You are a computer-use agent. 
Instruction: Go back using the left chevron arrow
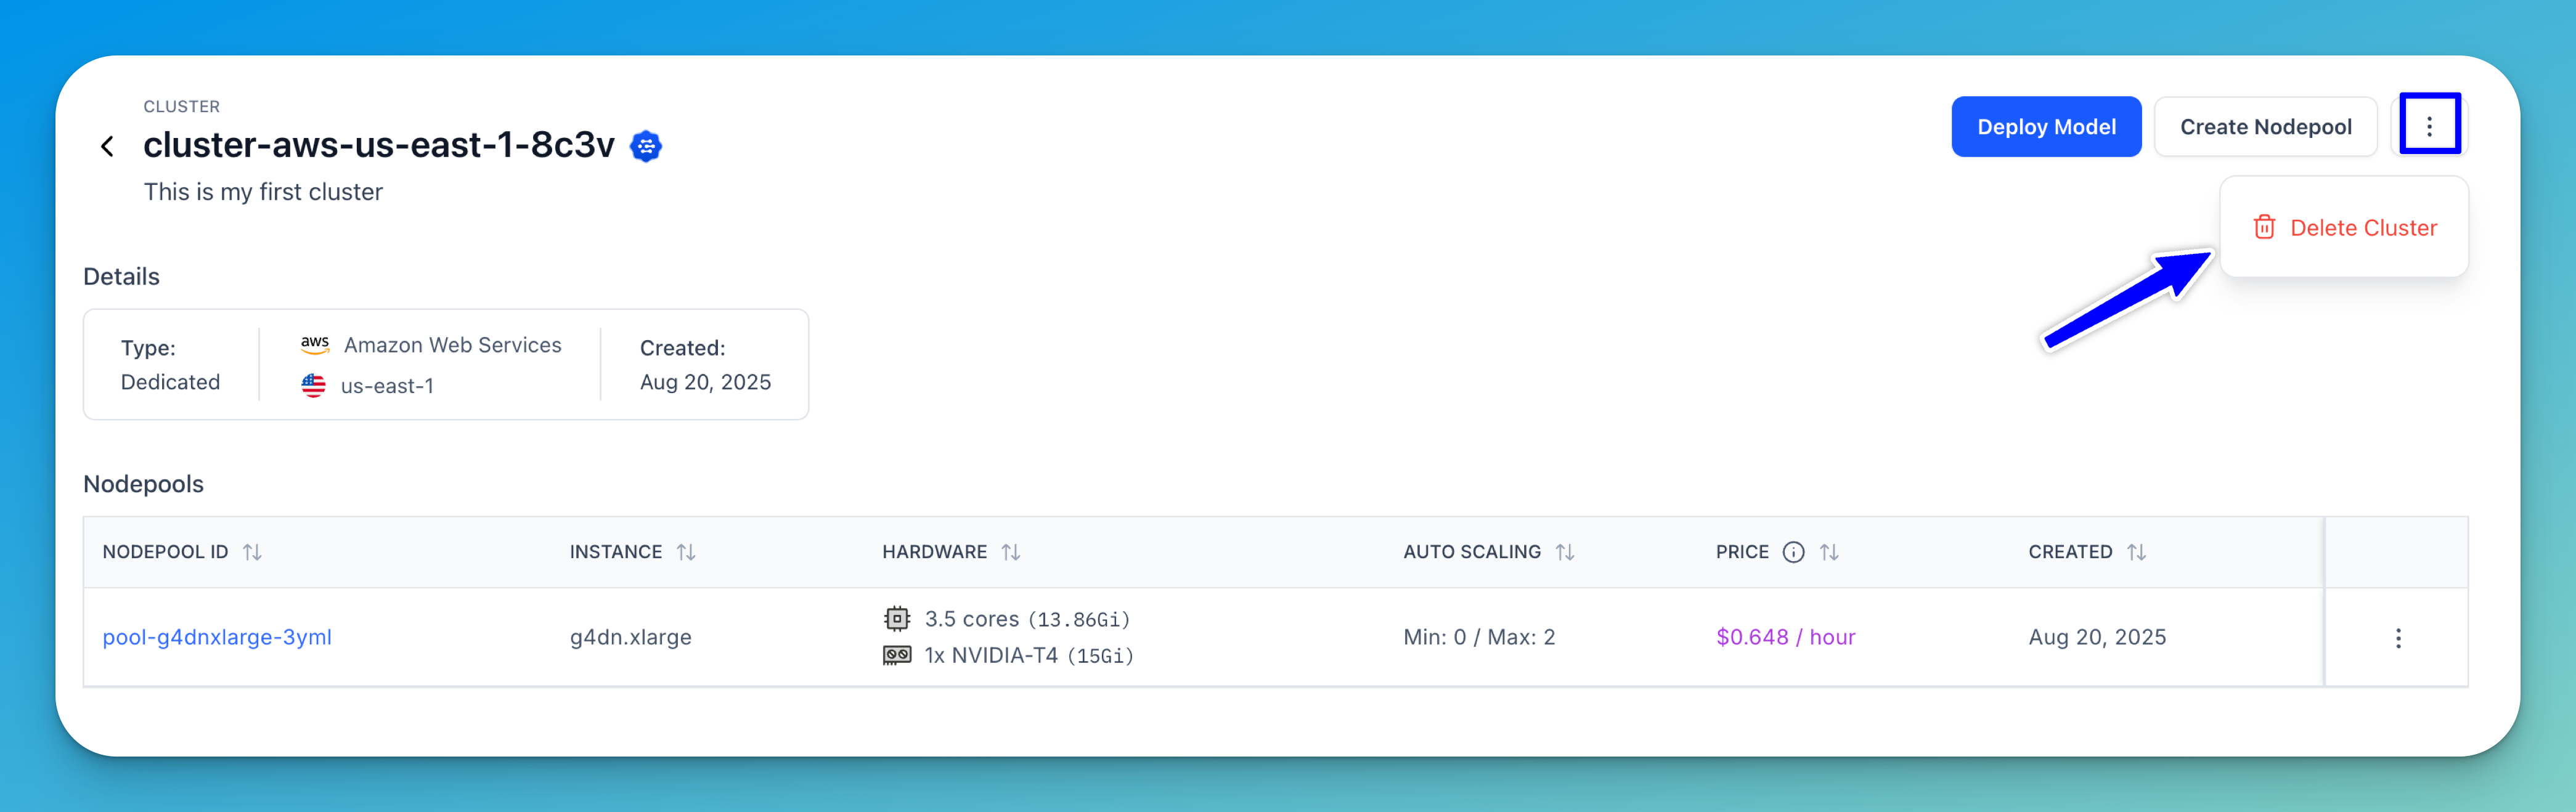(107, 146)
